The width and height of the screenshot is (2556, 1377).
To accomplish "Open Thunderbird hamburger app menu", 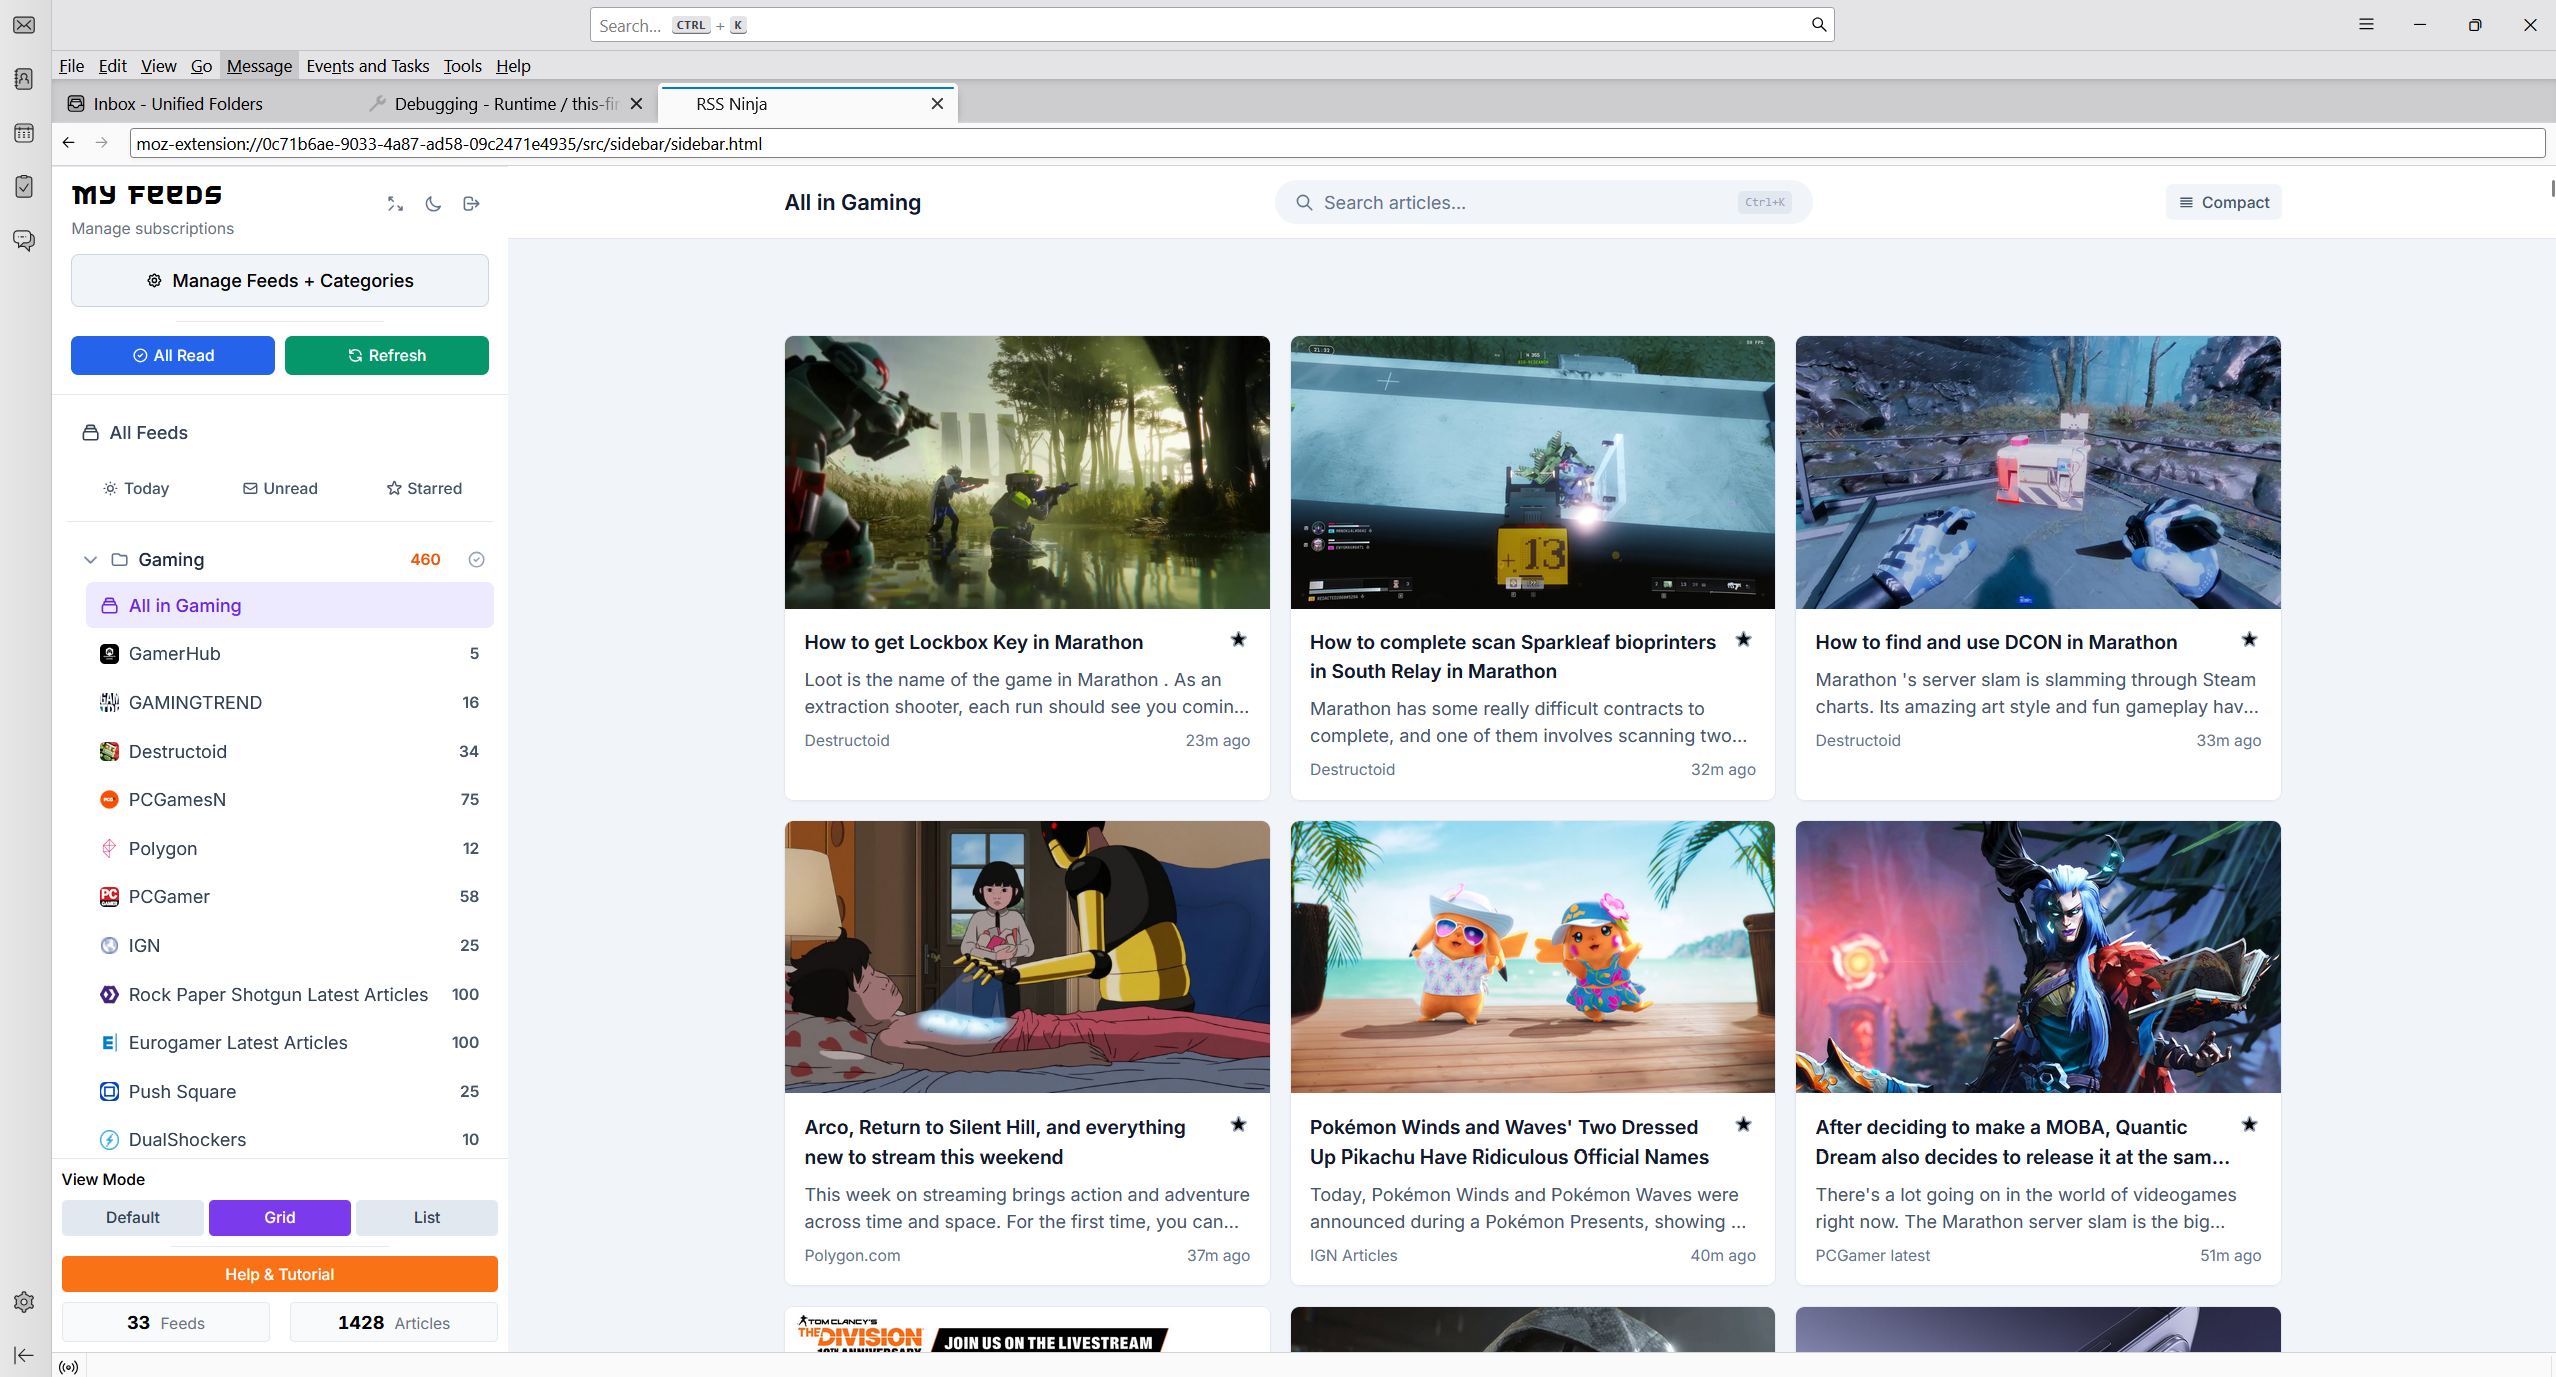I will point(2366,24).
